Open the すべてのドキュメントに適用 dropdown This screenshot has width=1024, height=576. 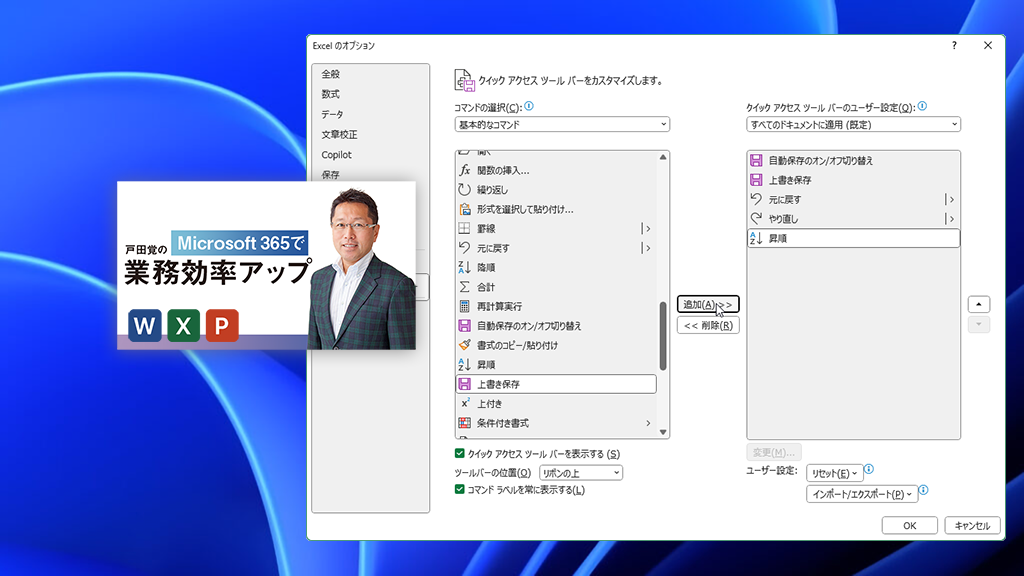(x=854, y=124)
